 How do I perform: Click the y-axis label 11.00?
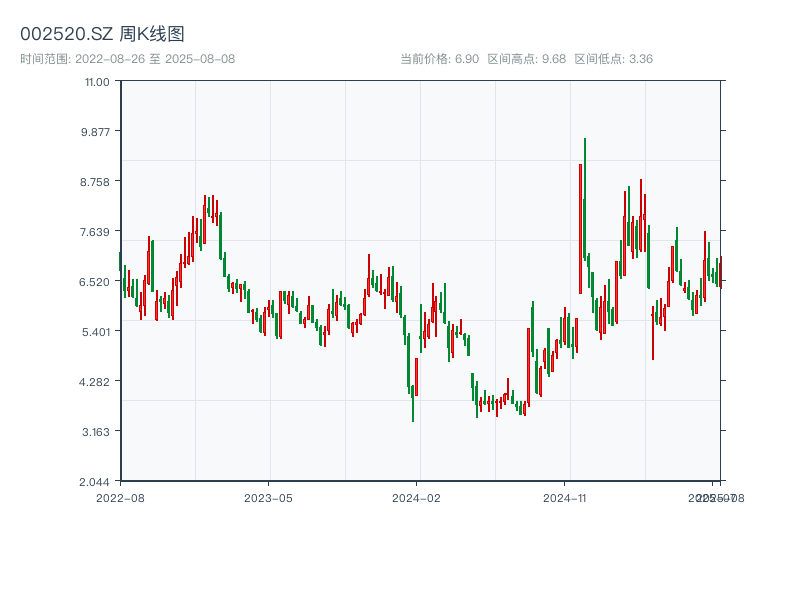(97, 82)
